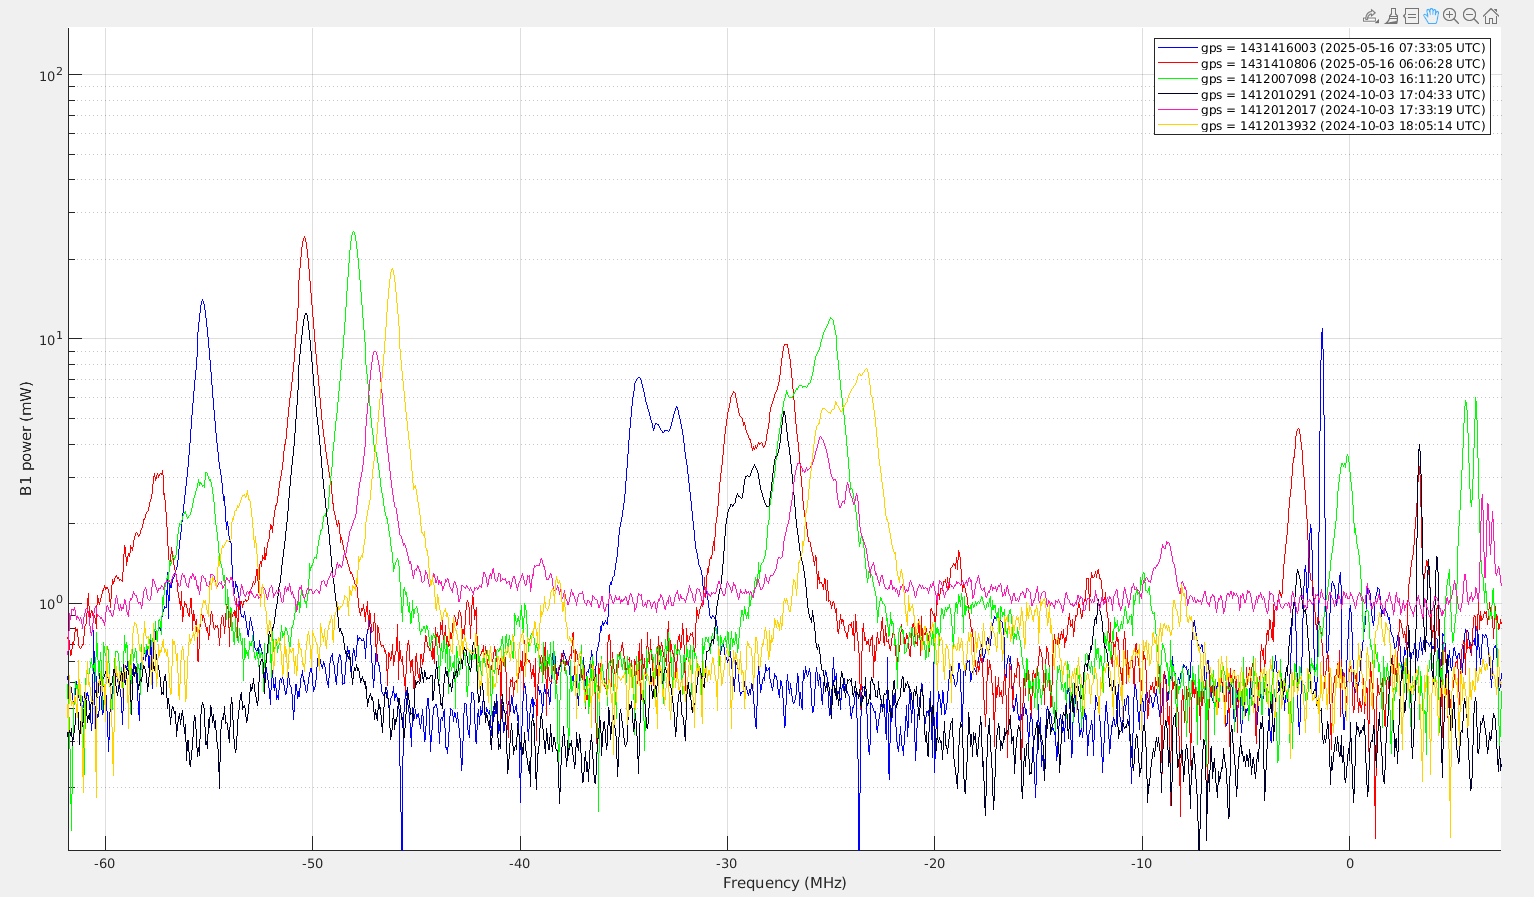Click the 0 x-axis tick label
This screenshot has height=897, width=1534.
(1349, 864)
